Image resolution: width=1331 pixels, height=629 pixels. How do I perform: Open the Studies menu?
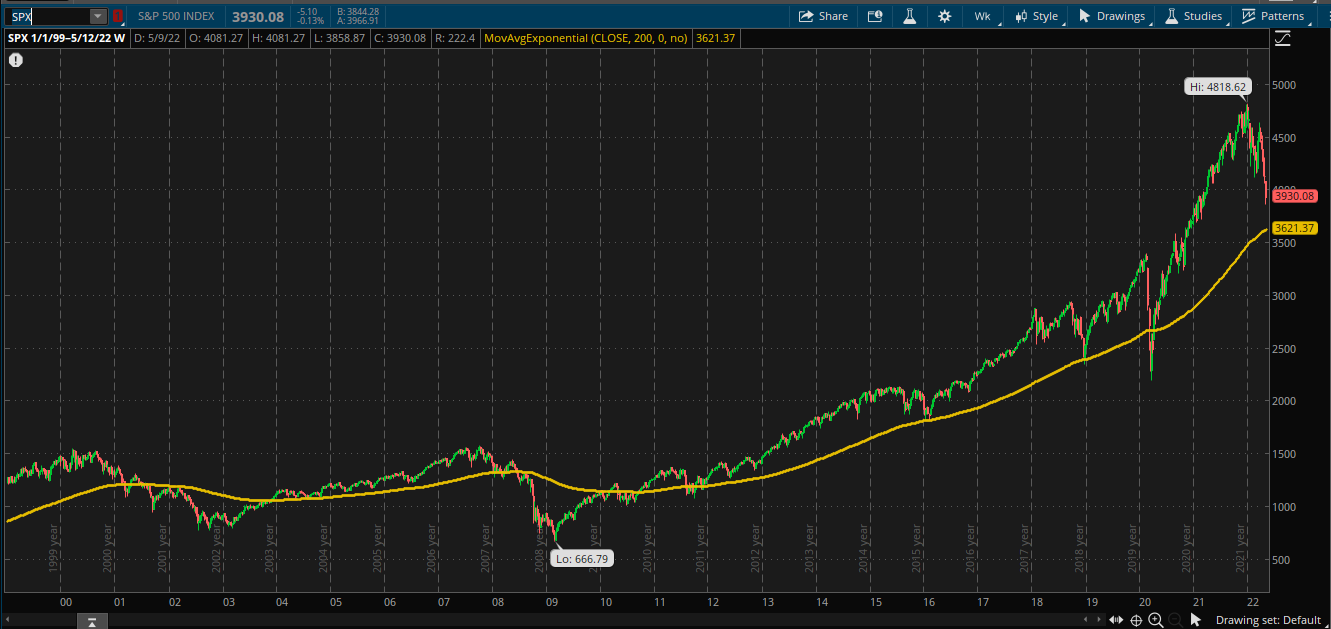1194,16
